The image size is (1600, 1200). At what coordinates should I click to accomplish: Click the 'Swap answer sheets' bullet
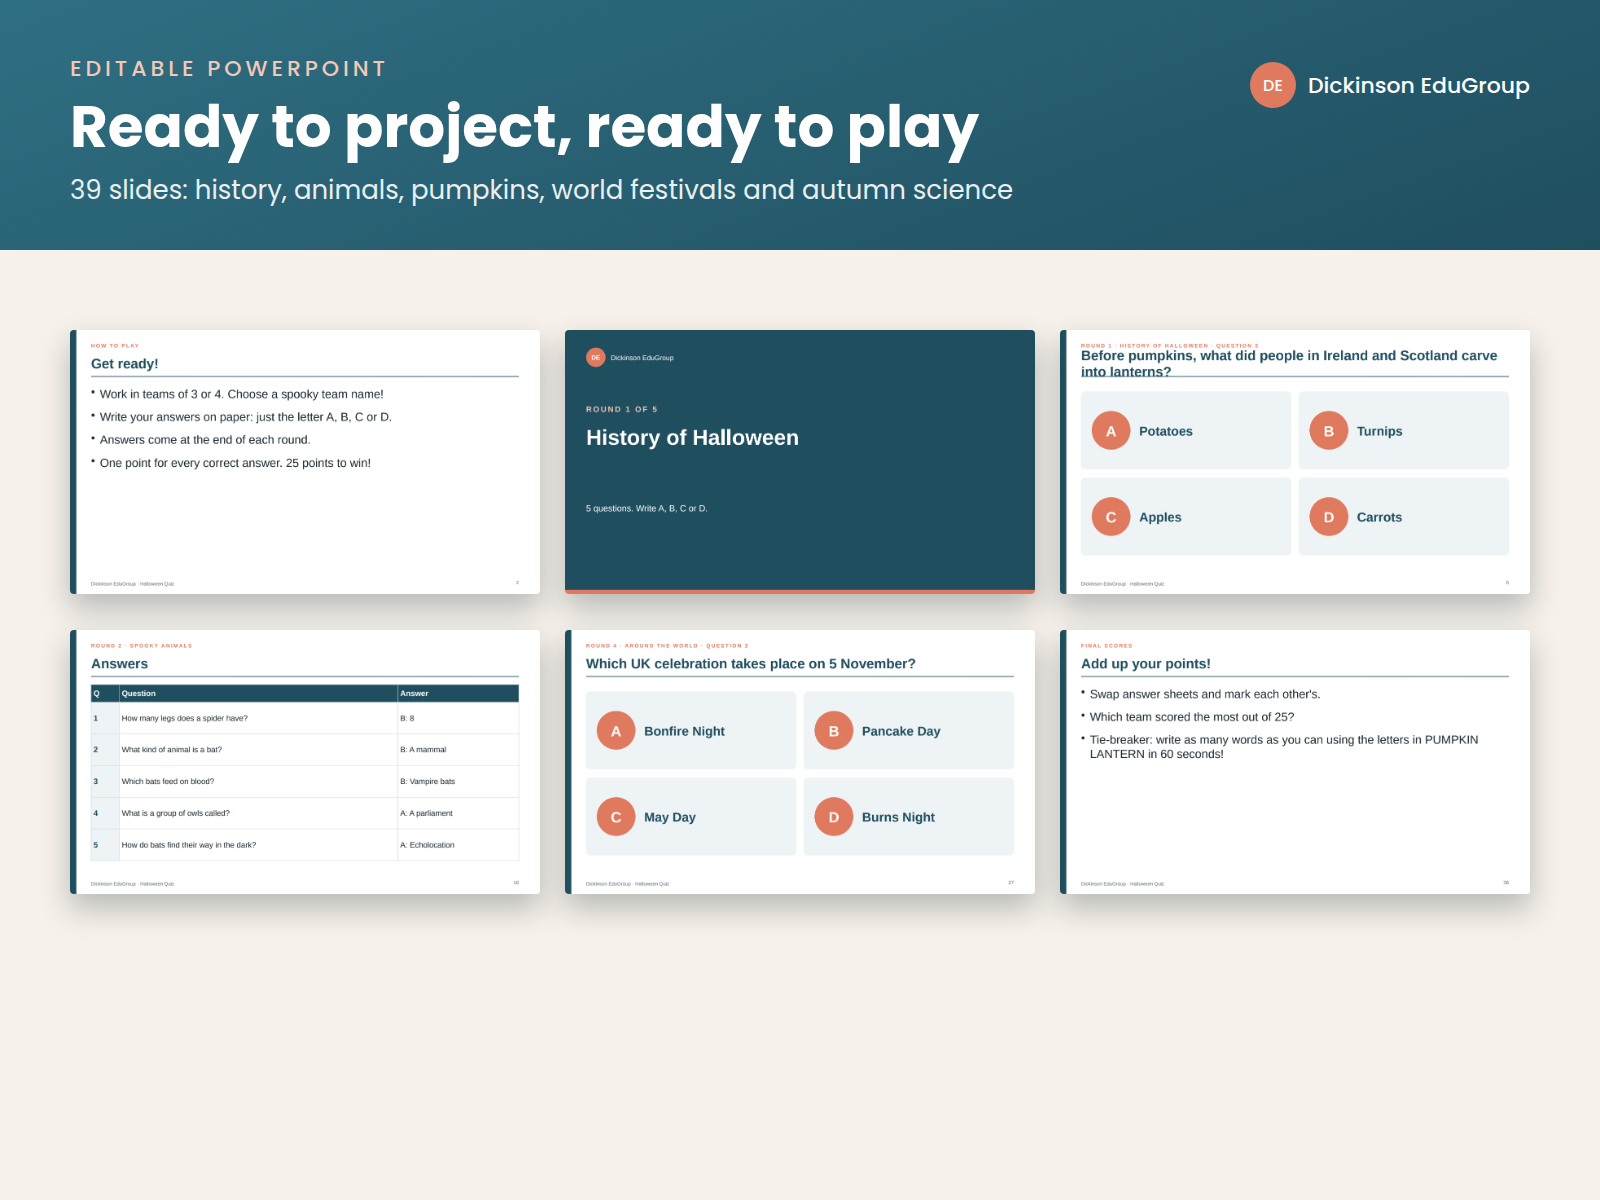[1205, 694]
